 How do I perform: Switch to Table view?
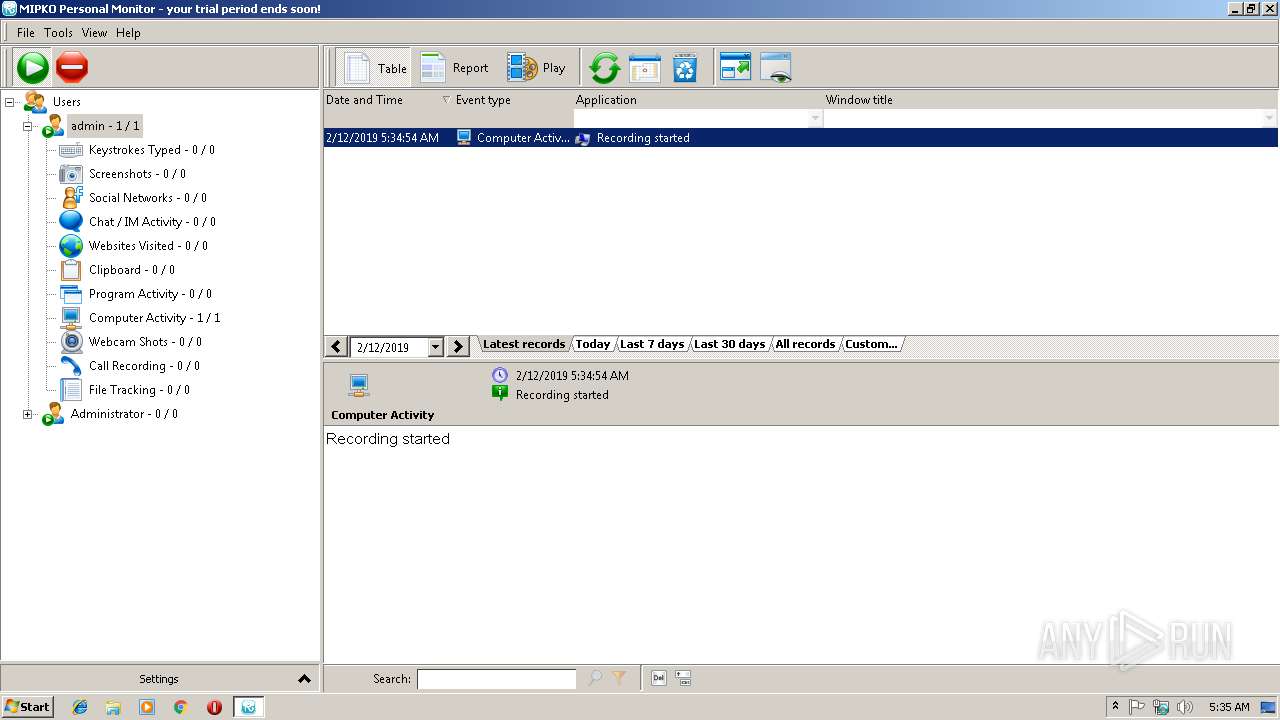(x=375, y=68)
